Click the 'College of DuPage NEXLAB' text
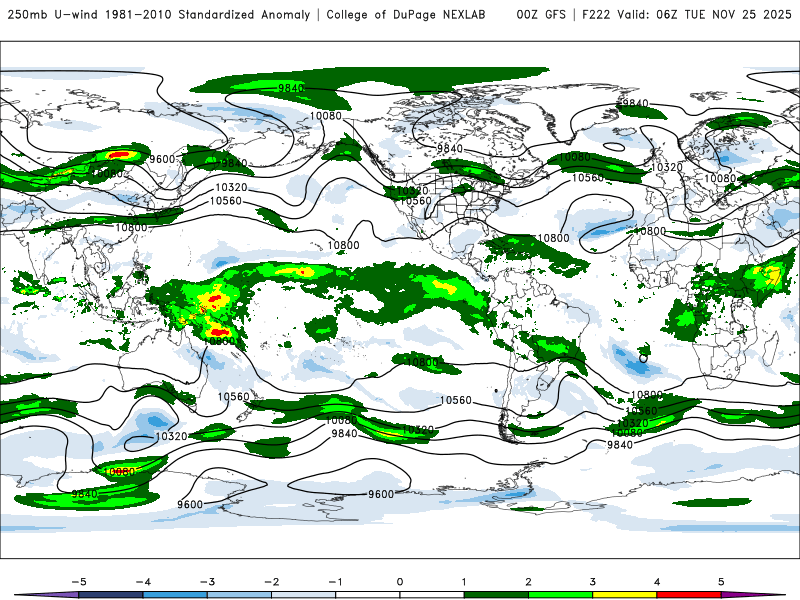Image resolution: width=800 pixels, height=600 pixels. [x=406, y=15]
